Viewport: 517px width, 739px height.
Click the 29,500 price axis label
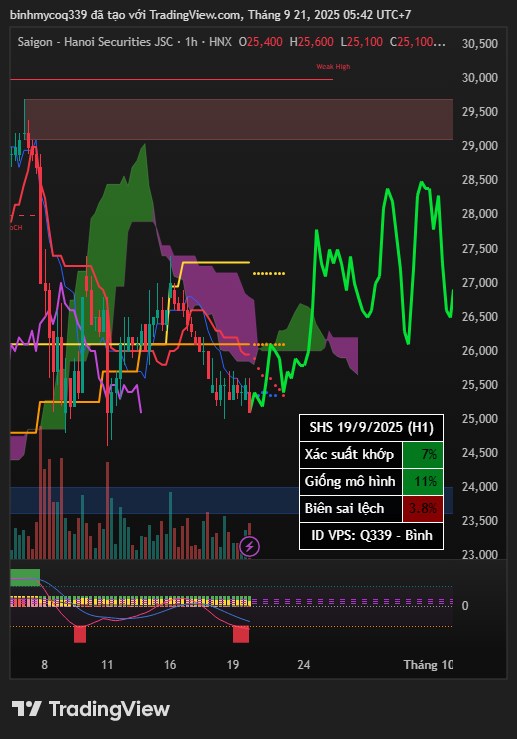[479, 112]
